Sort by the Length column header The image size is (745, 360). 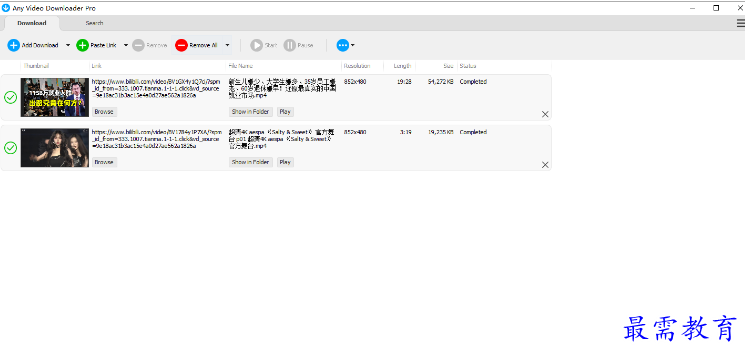(x=402, y=66)
